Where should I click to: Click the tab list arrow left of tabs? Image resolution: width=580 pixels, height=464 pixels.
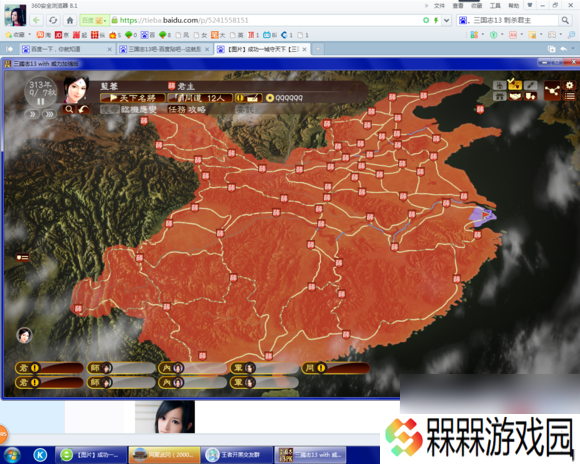[x=9, y=49]
